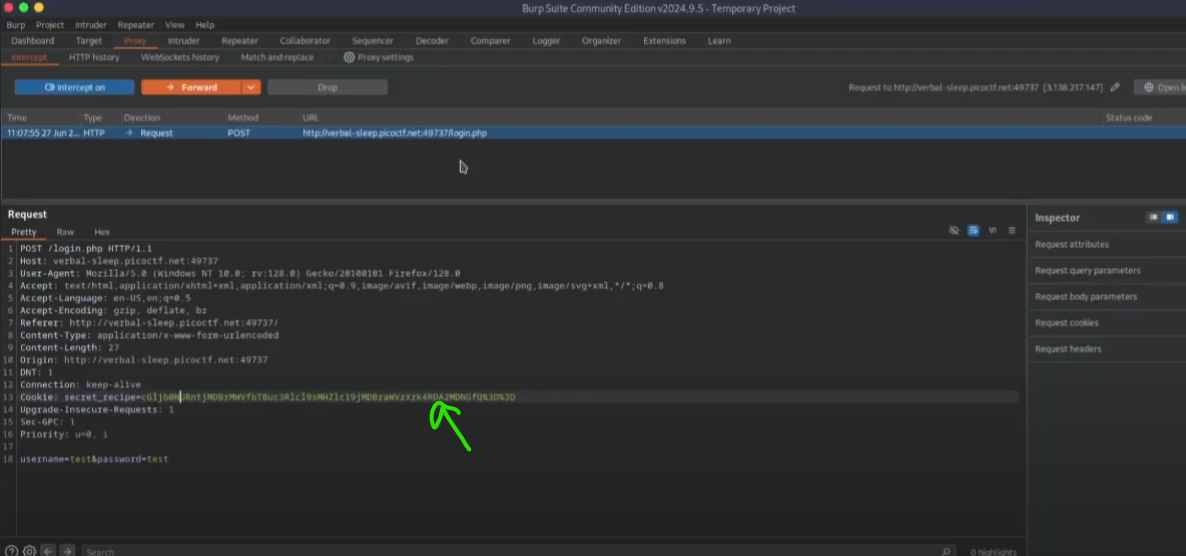This screenshot has height=556, width=1186.
Task: Open the WebSockets history sub-tab
Action: (180, 57)
